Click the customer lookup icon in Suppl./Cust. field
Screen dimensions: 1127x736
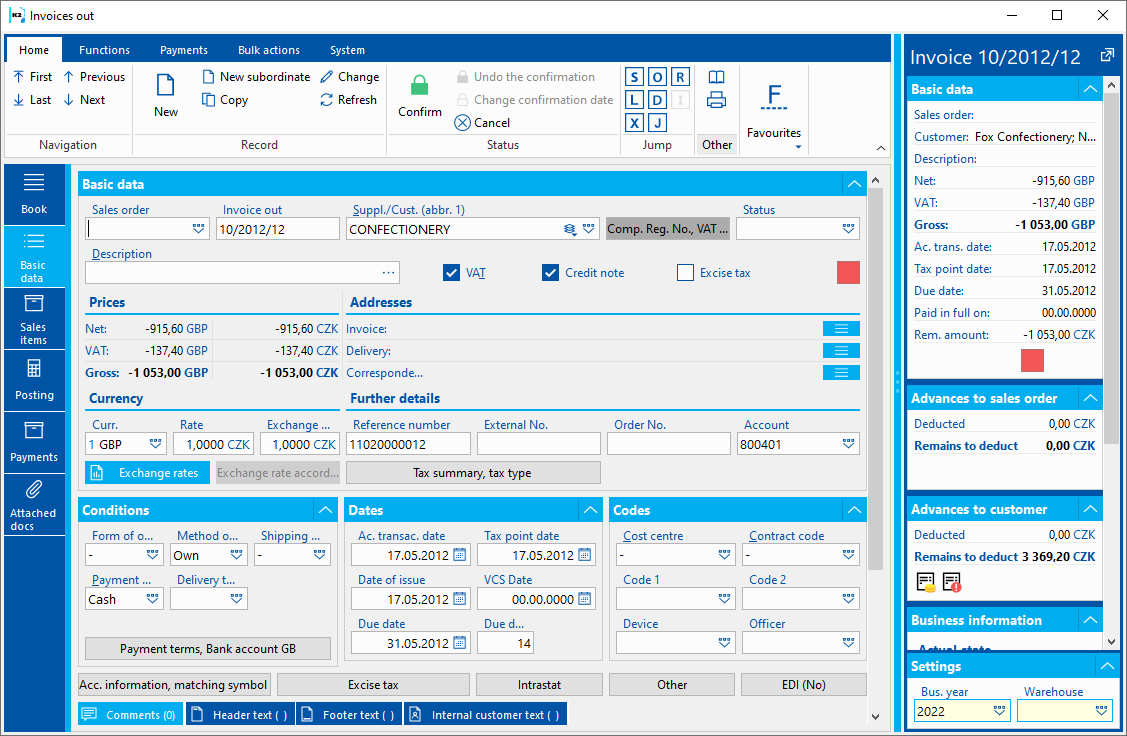(569, 229)
